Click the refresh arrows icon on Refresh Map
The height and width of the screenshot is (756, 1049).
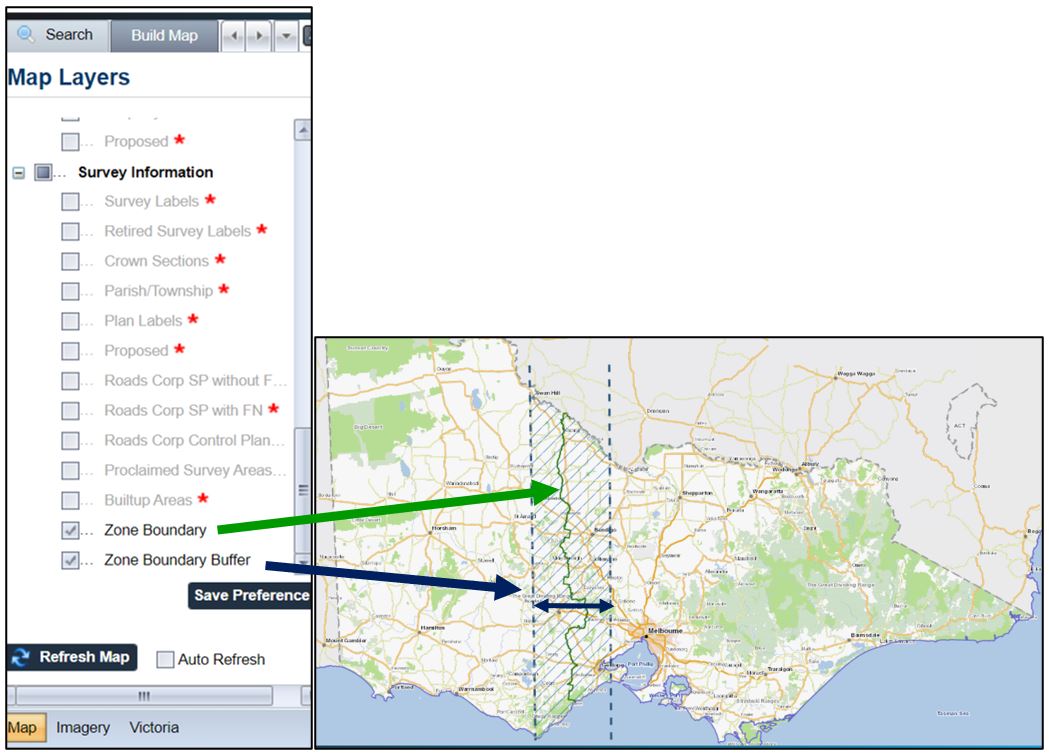[x=19, y=657]
